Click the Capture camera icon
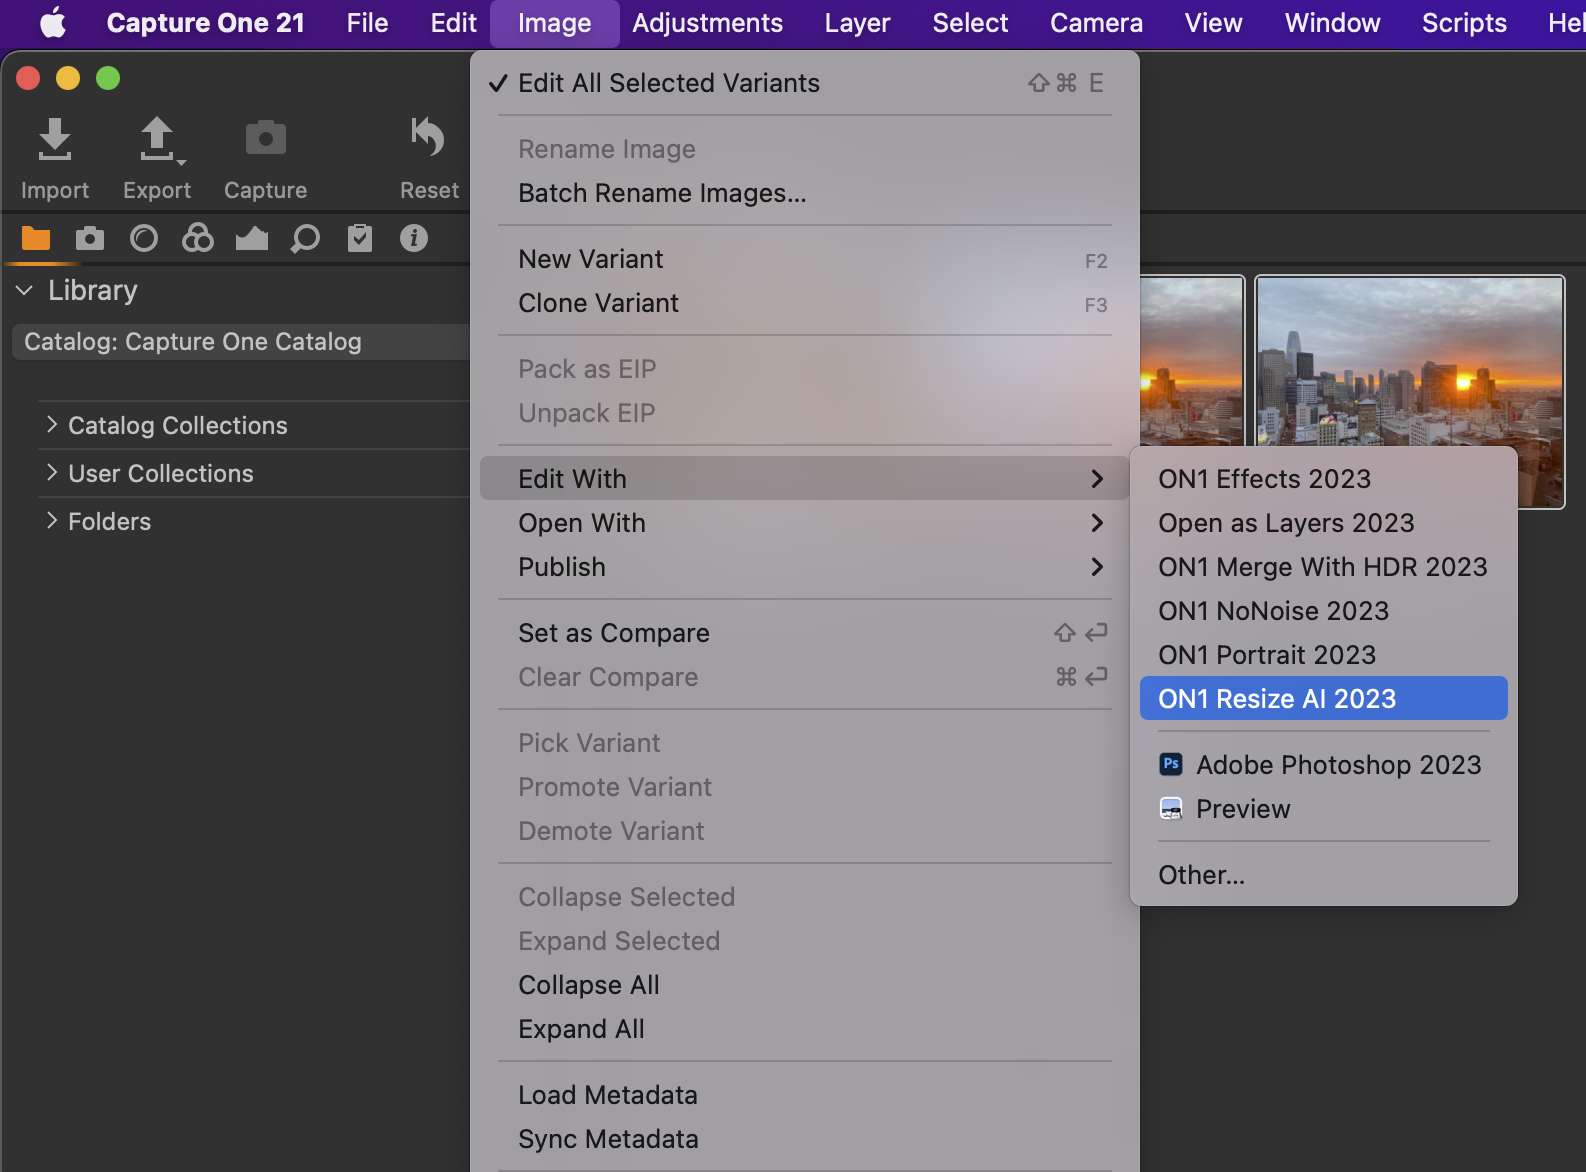This screenshot has height=1172, width=1586. click(x=265, y=140)
